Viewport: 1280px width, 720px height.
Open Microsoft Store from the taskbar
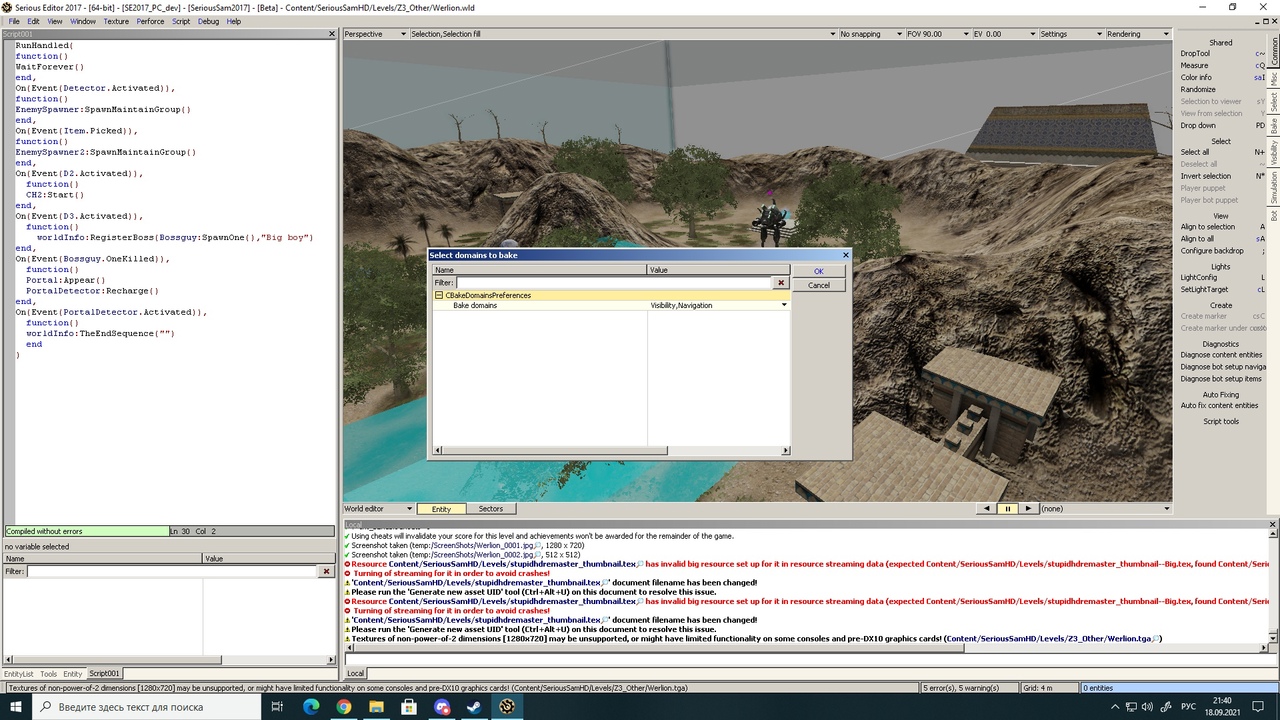click(409, 707)
